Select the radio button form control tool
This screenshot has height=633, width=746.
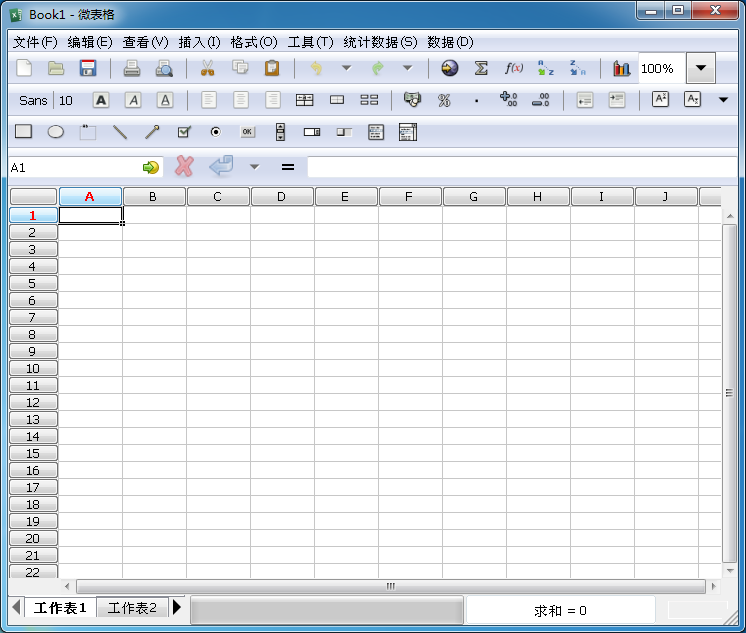point(215,132)
